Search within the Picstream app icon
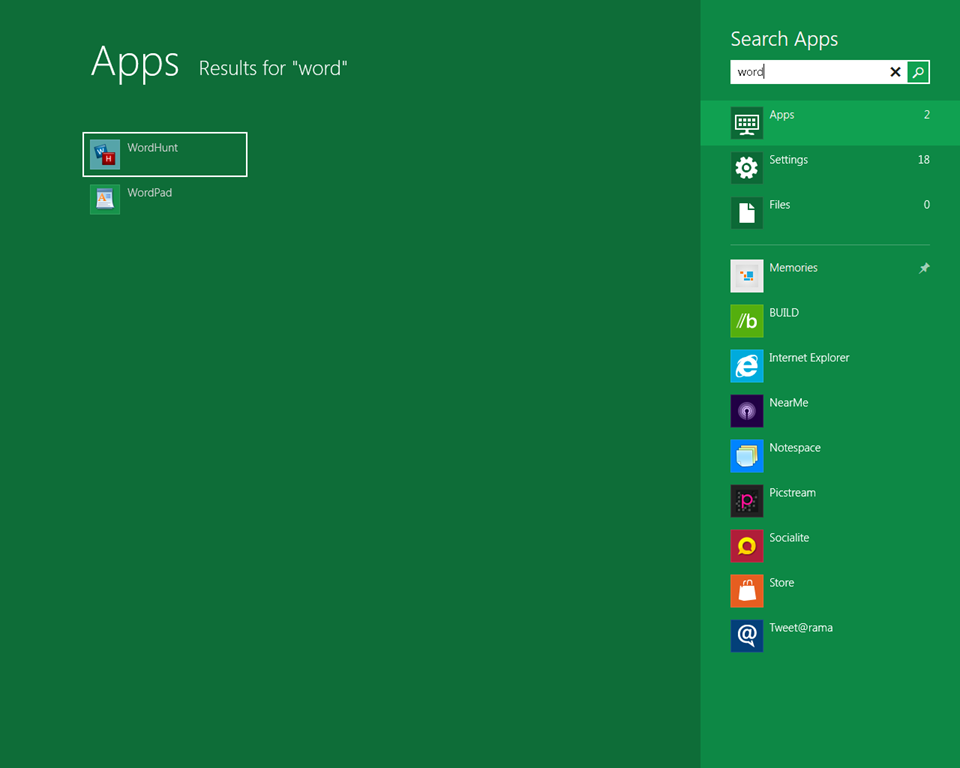Screen dimensions: 960x768 [x=747, y=501]
